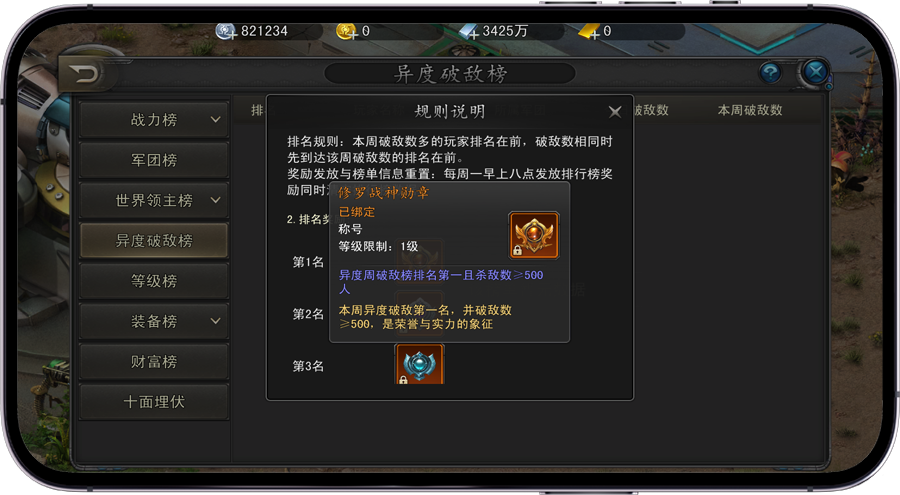Open the 军团榜 ranking tab
Image resolution: width=900 pixels, height=495 pixels.
[x=154, y=160]
